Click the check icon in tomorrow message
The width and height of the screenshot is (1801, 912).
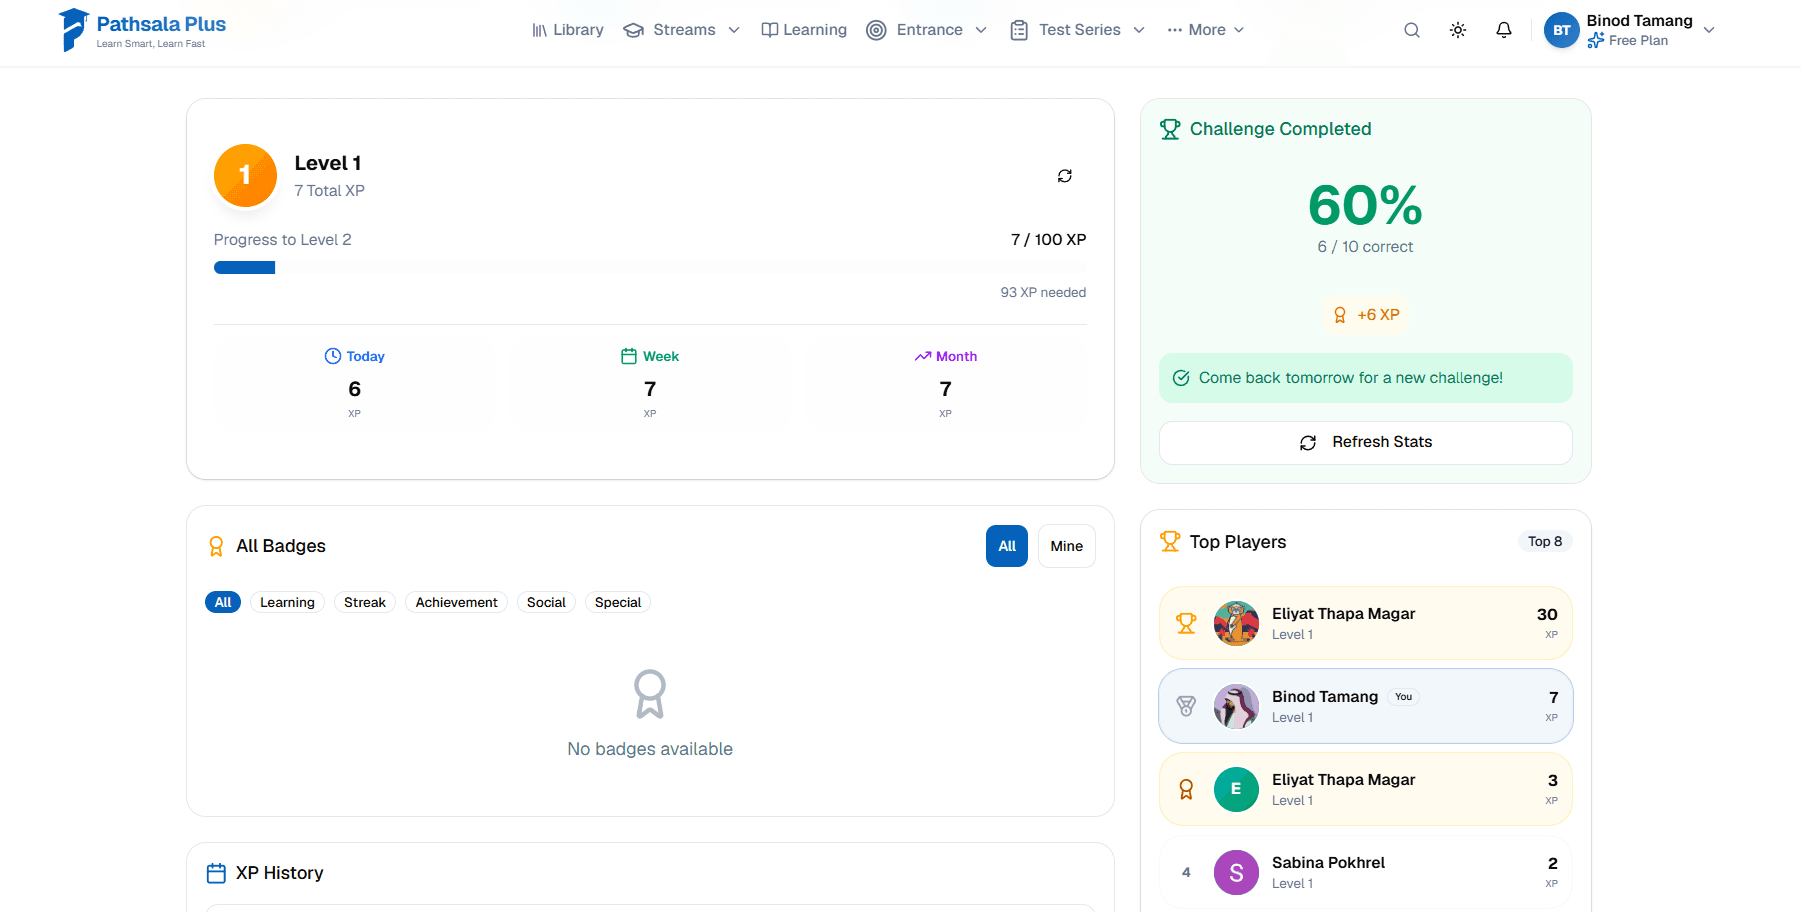coord(1181,378)
